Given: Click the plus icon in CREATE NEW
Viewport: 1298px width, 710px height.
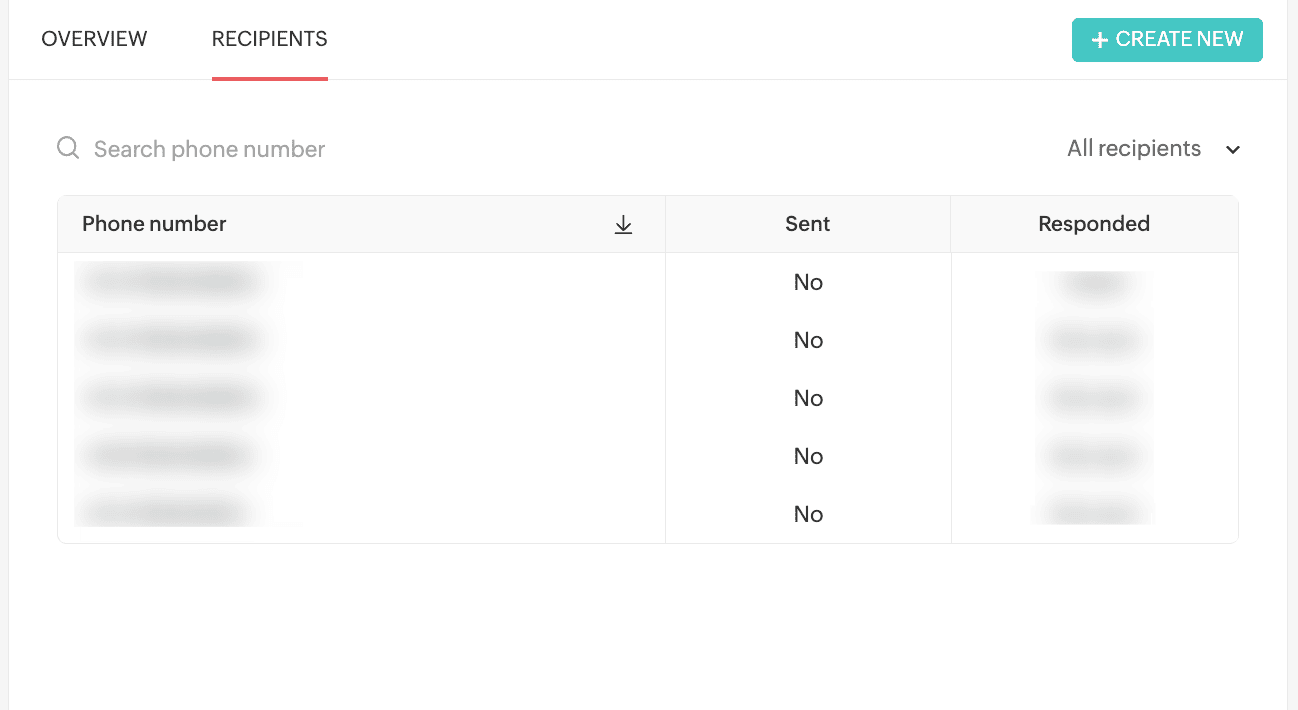Looking at the screenshot, I should (x=1100, y=40).
